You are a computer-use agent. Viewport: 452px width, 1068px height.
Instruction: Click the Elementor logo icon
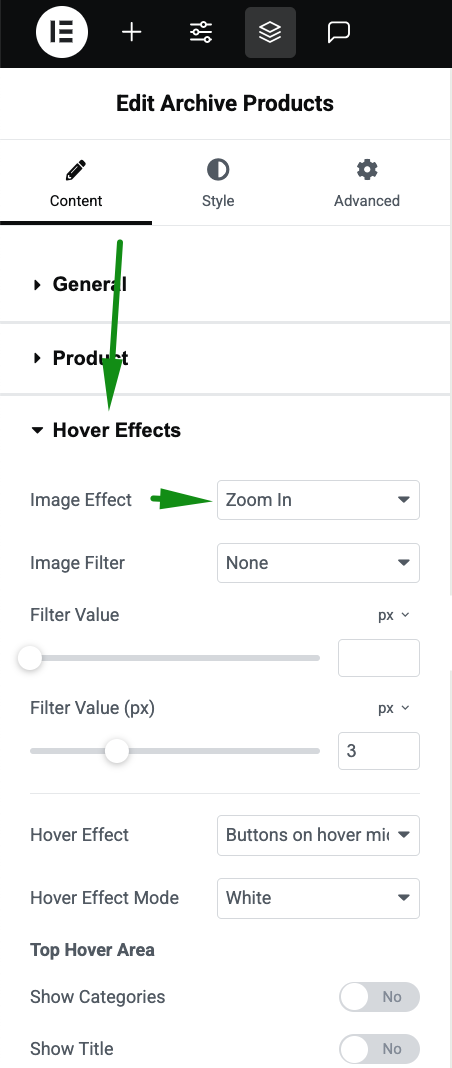pos(62,32)
